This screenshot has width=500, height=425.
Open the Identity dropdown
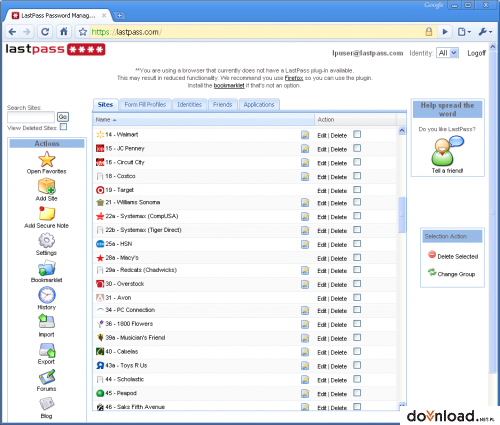(447, 53)
